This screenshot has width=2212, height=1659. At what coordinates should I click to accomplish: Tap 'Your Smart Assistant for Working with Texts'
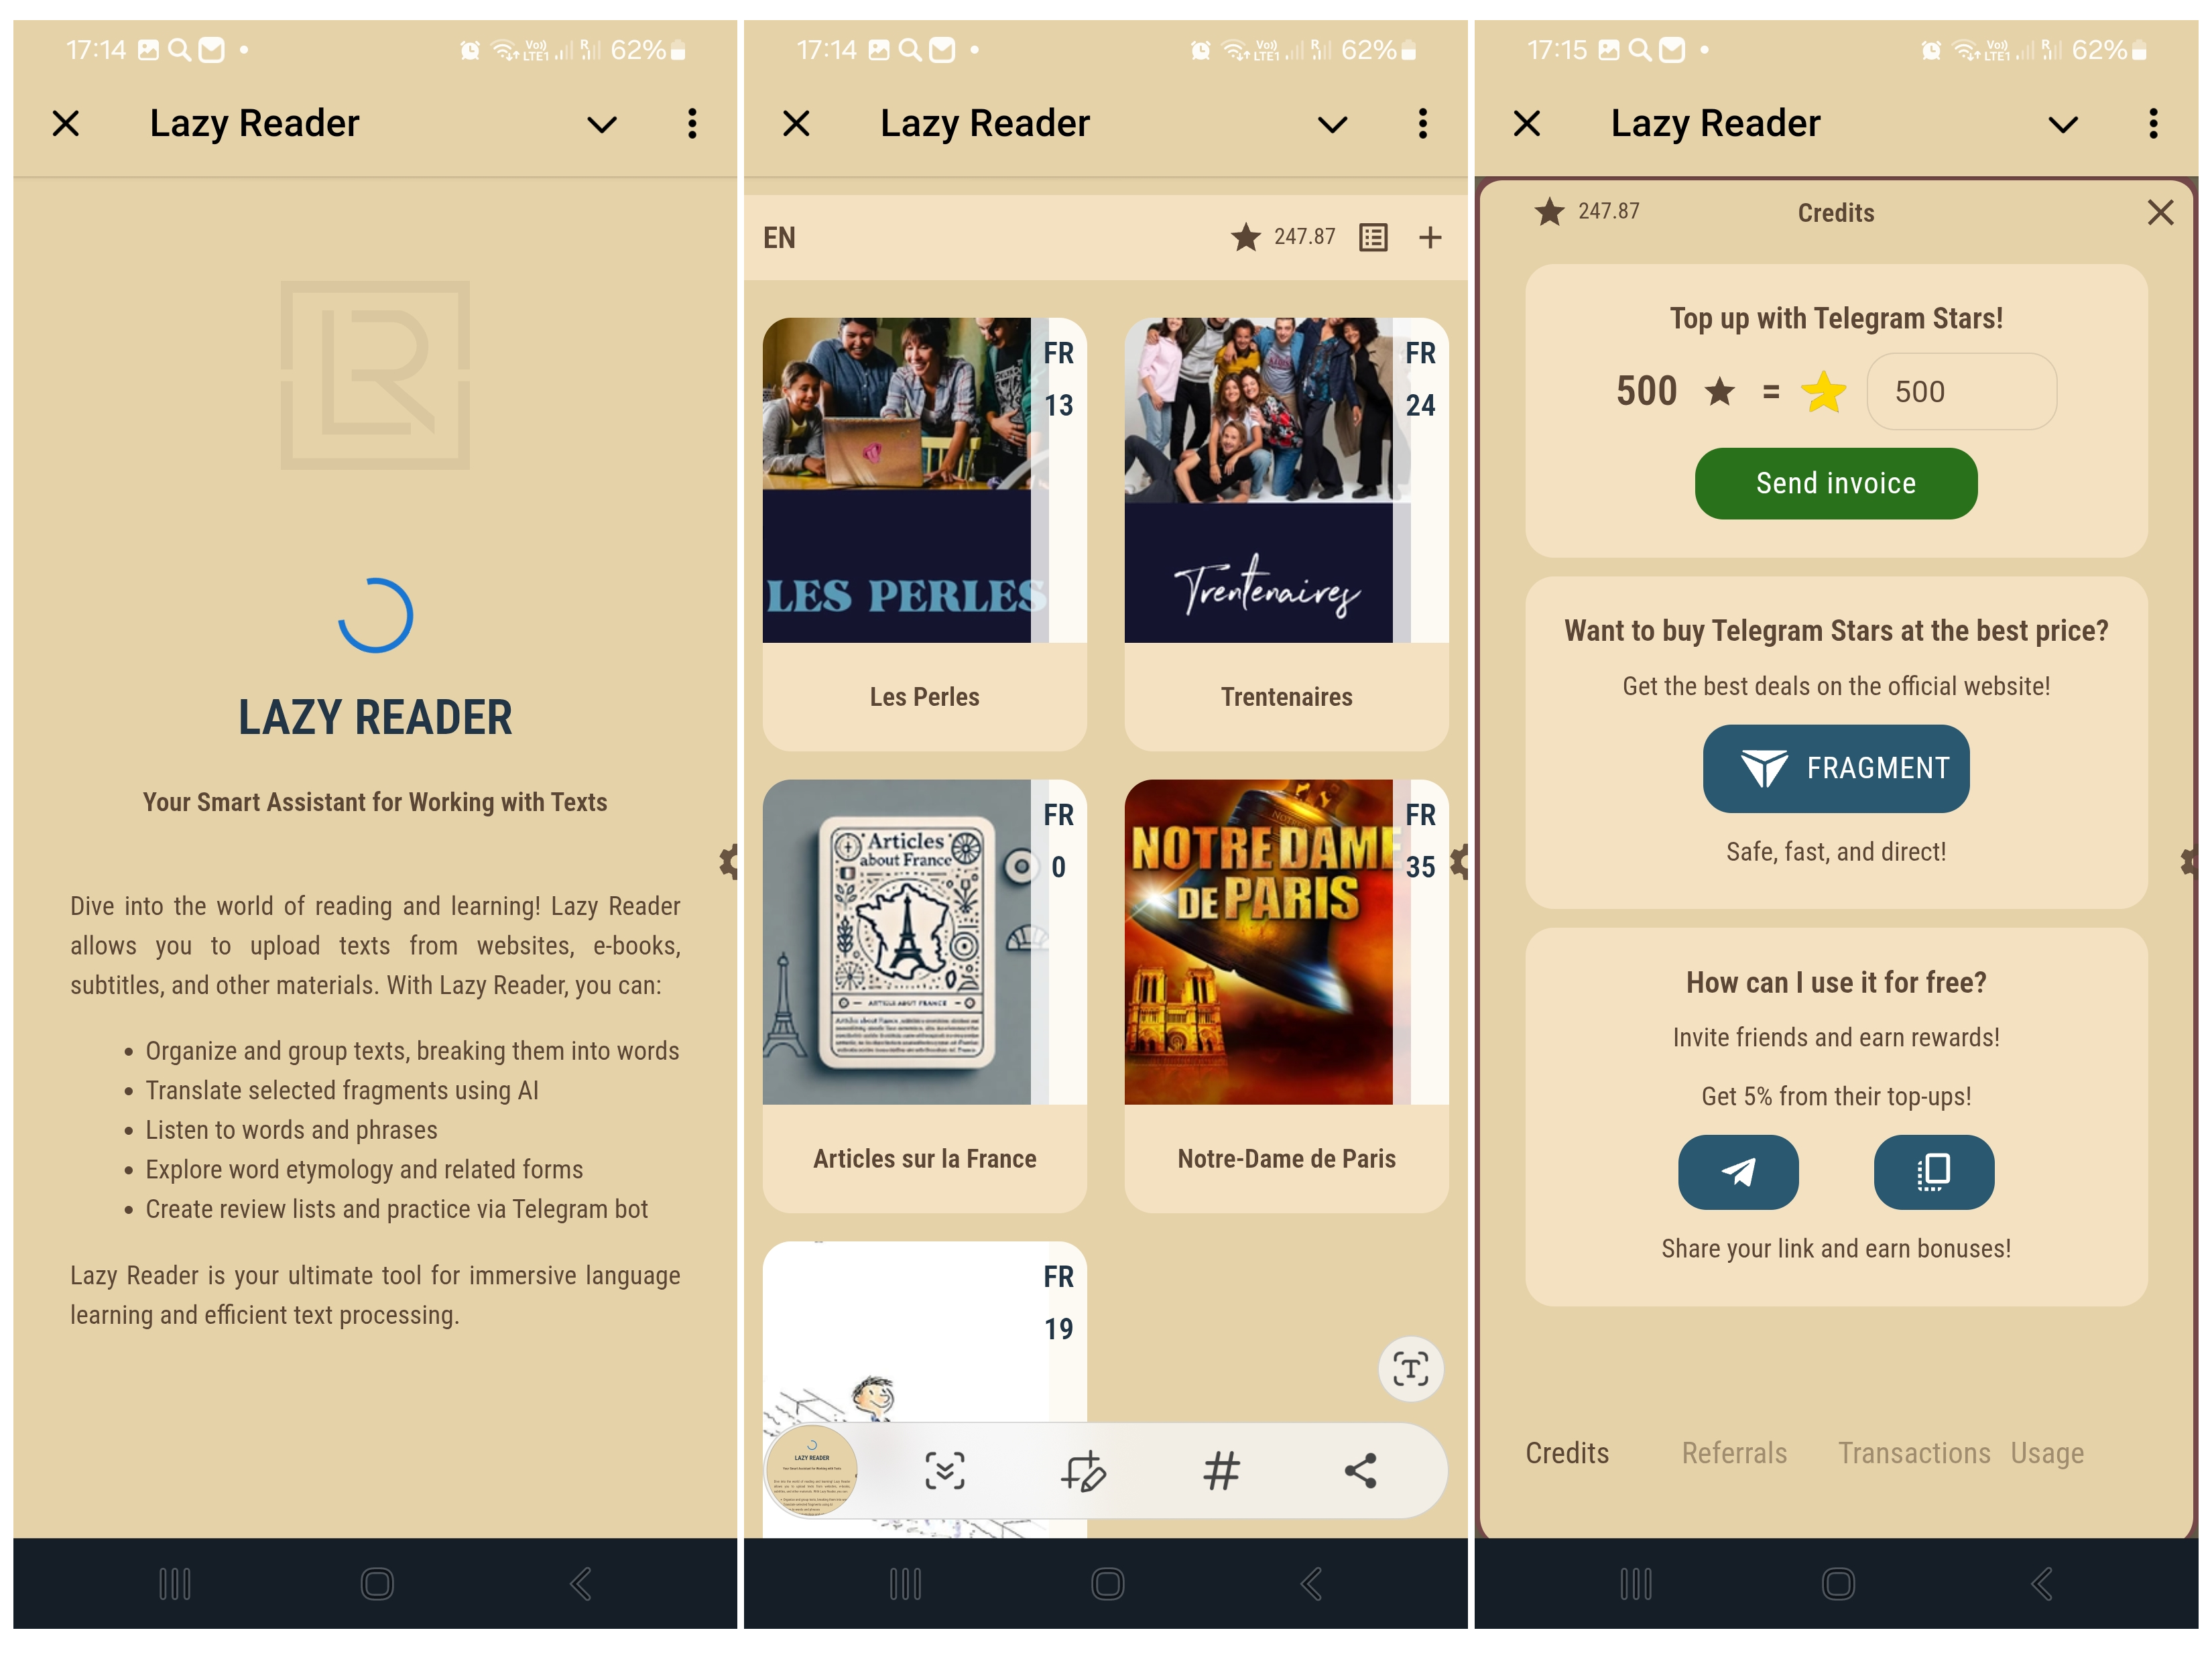point(375,802)
